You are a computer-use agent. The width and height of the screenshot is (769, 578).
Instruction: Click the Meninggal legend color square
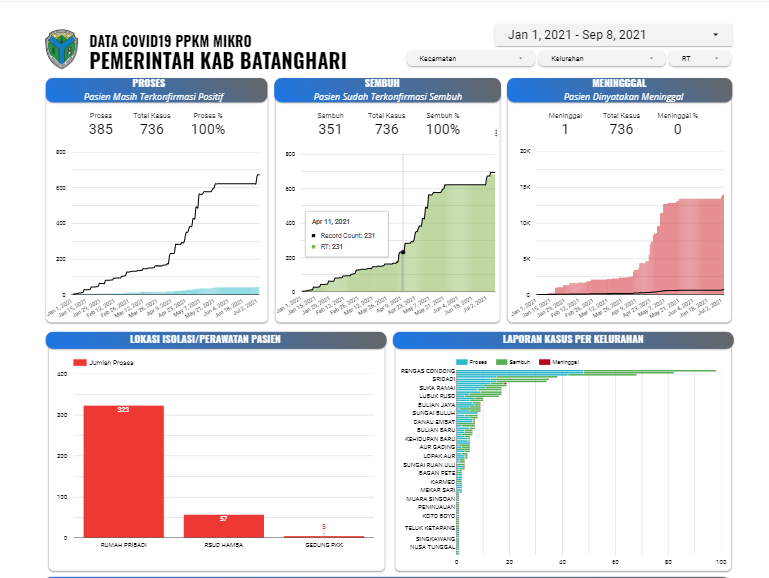545,361
